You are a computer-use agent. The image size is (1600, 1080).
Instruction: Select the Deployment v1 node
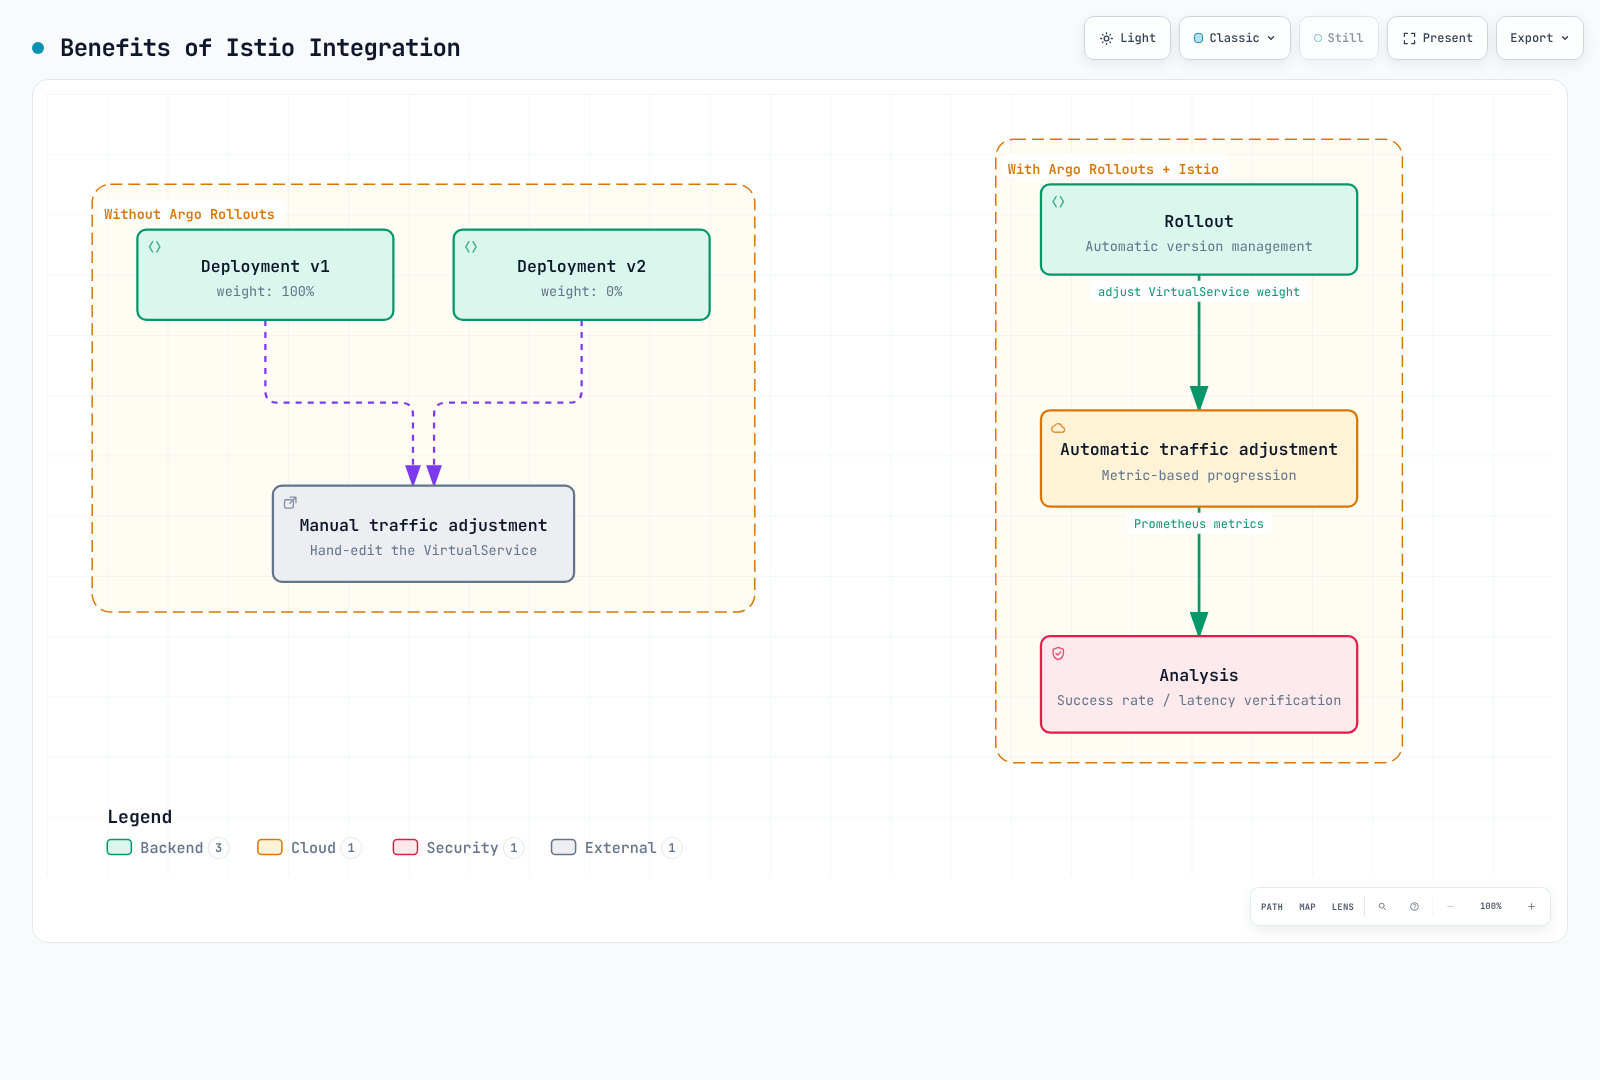(x=265, y=275)
